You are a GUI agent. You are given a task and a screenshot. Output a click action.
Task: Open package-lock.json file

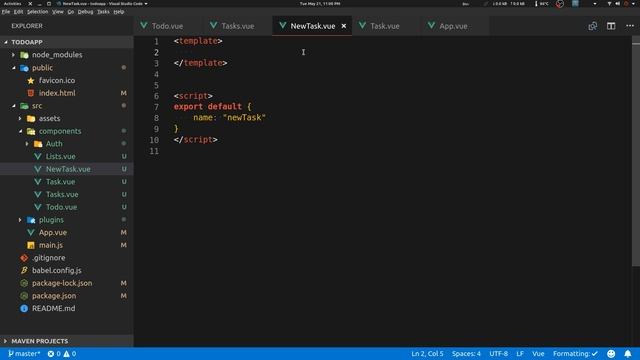point(62,283)
